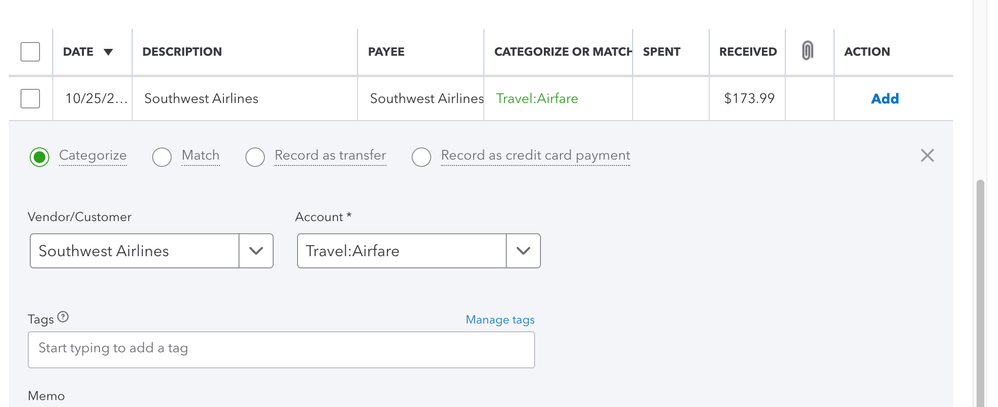Screen dimensions: 998x407
Task: Click the Description column header
Action: 182,52
